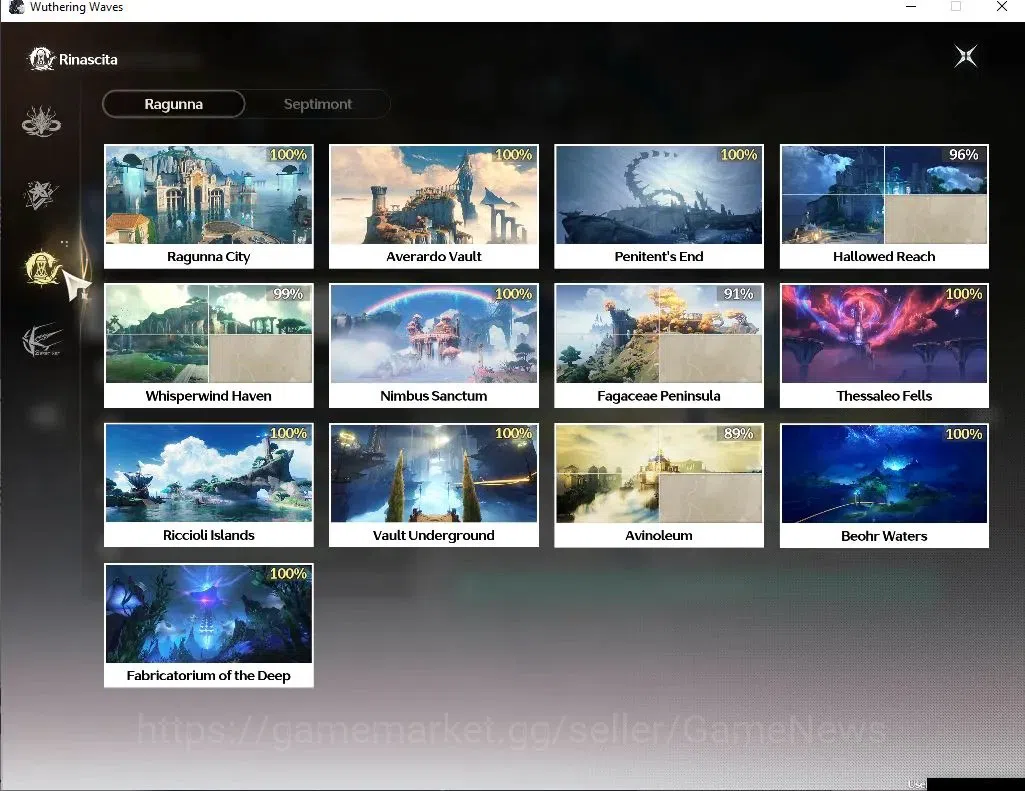Switch to the Septimont tab

(x=318, y=104)
